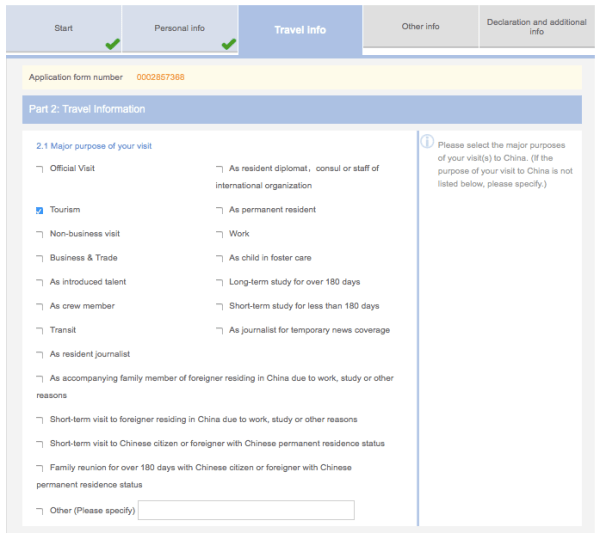Click green checkmark on Personal info tab

coord(228,44)
